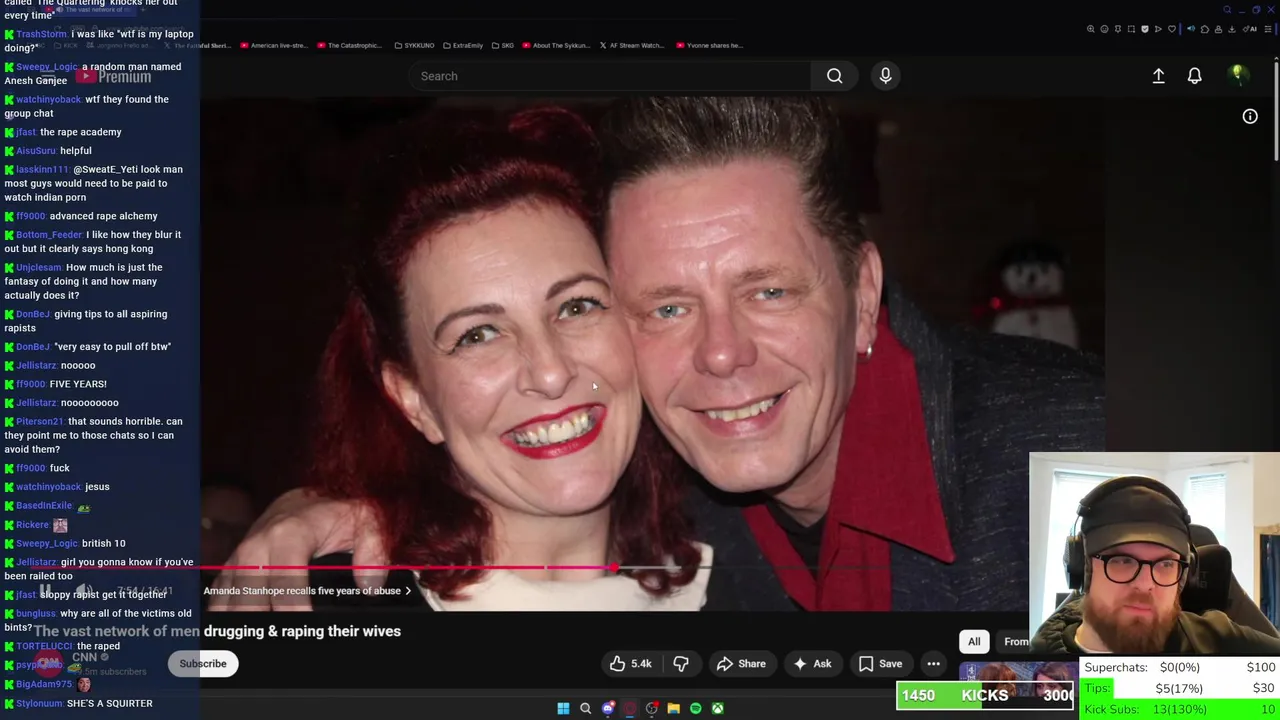The width and height of the screenshot is (1280, 720).
Task: Click chat message 'british 10'
Action: click(104, 543)
